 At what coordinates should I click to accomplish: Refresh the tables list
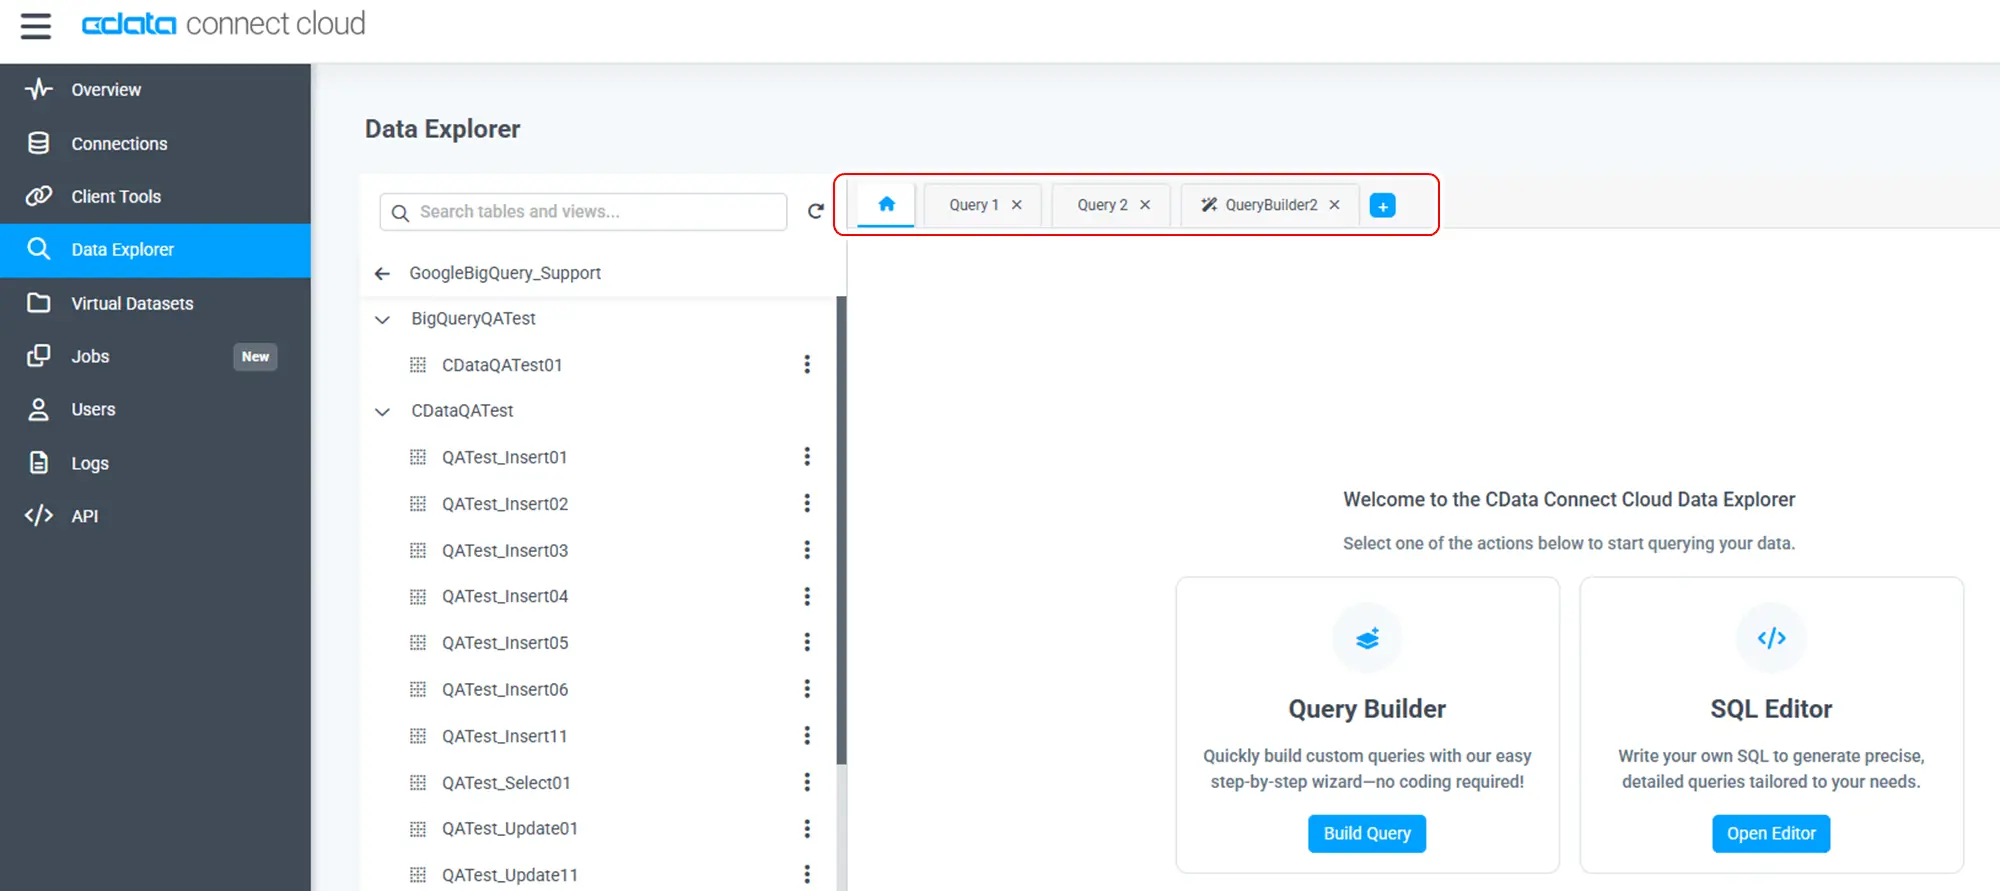click(x=816, y=211)
